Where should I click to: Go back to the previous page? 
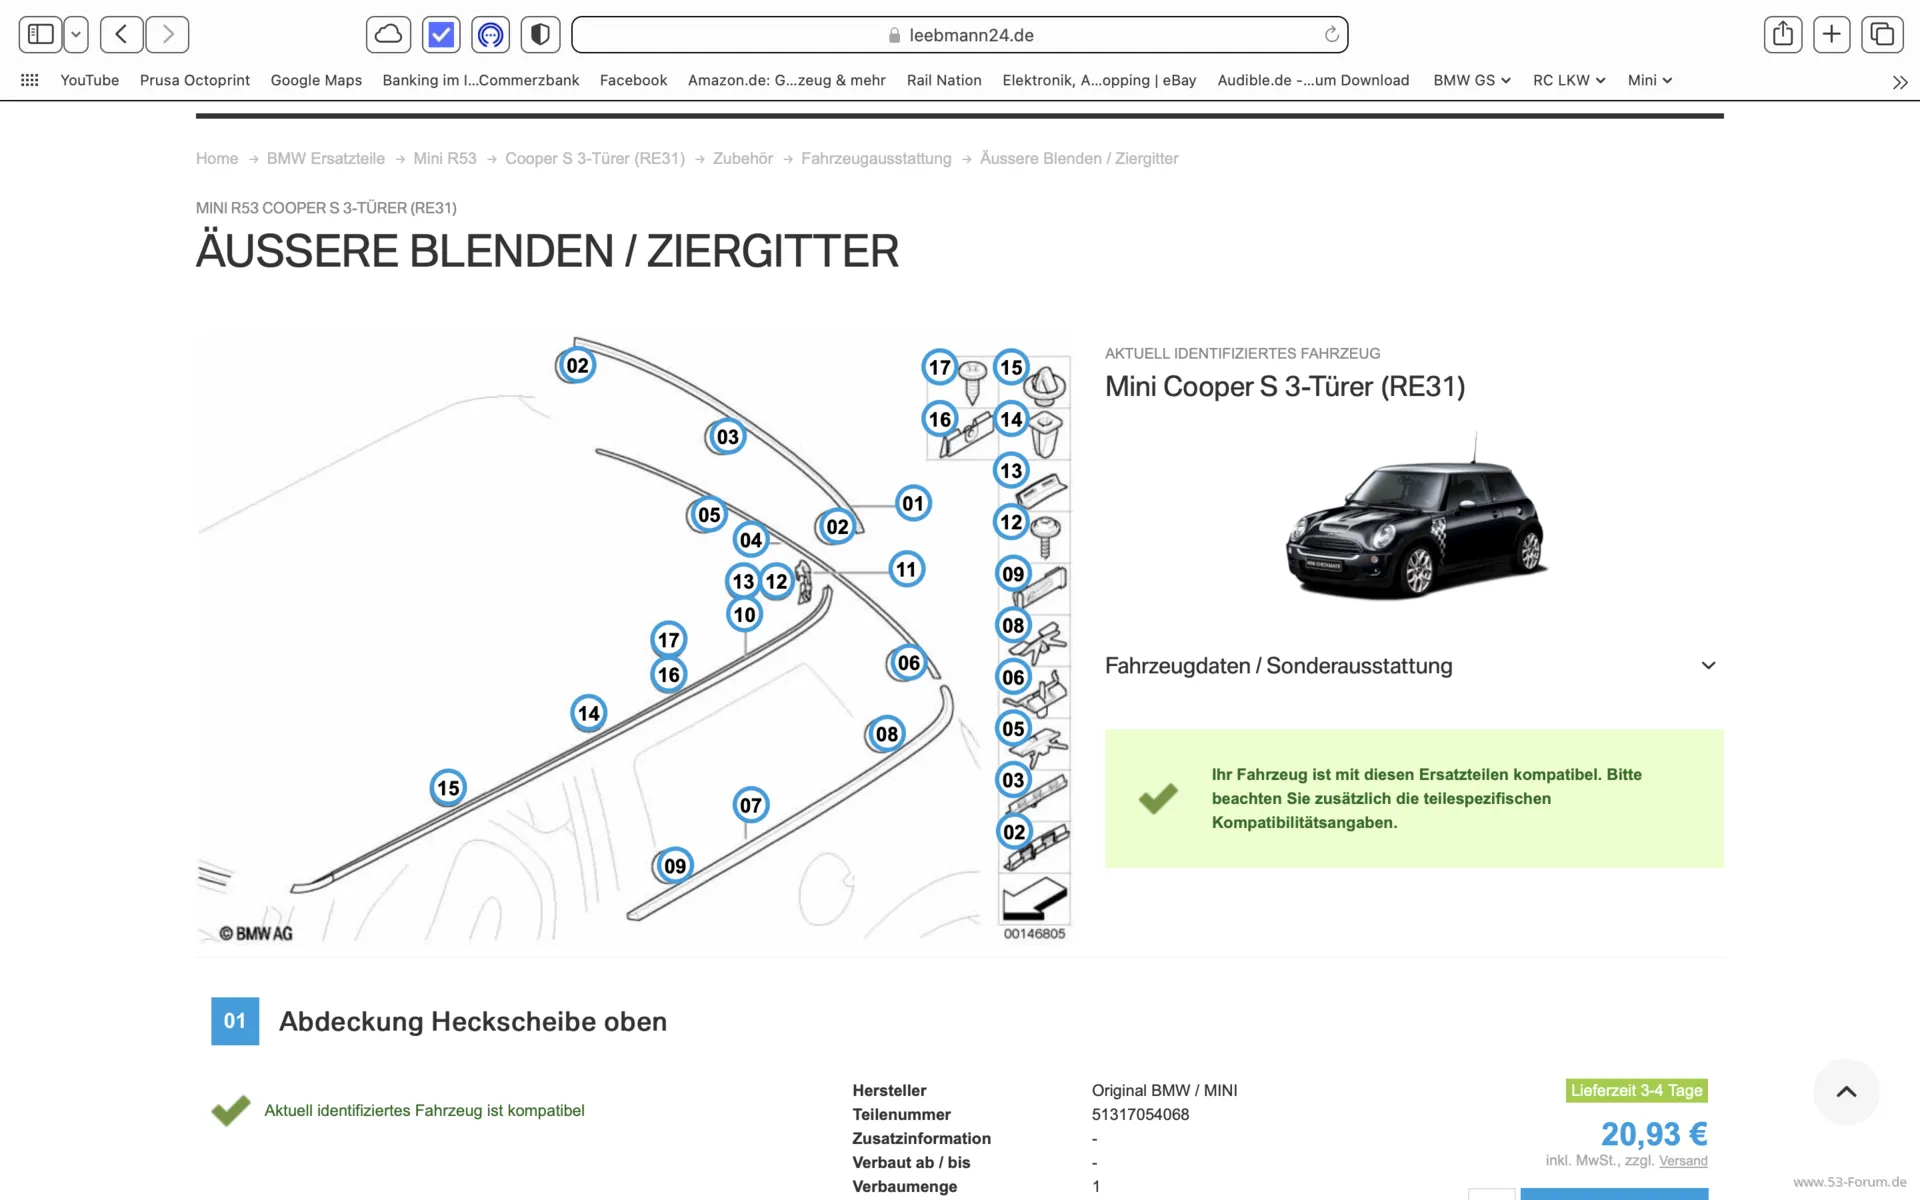click(121, 35)
